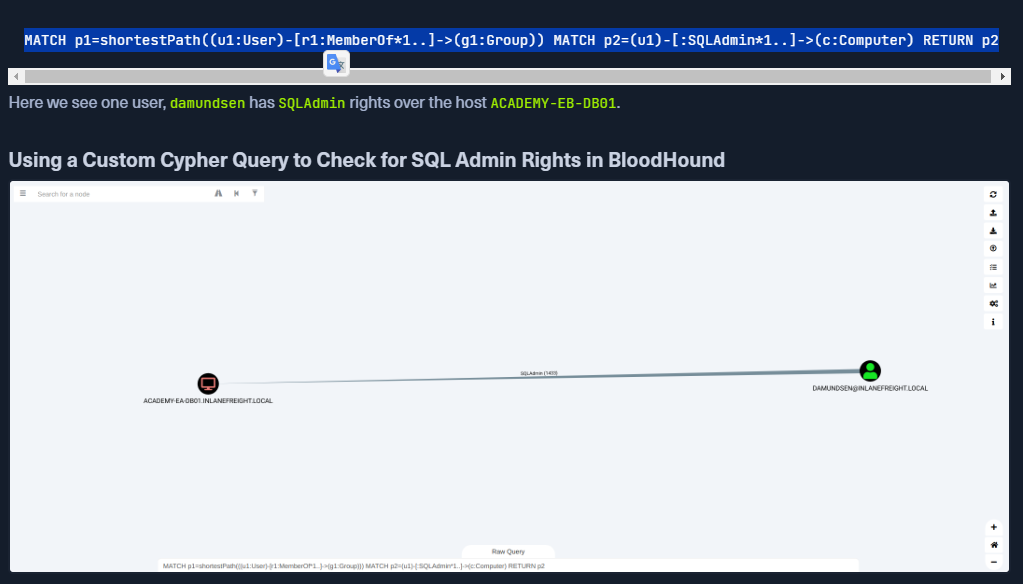Refresh the graph layout
The height and width of the screenshot is (584, 1023).
point(993,194)
